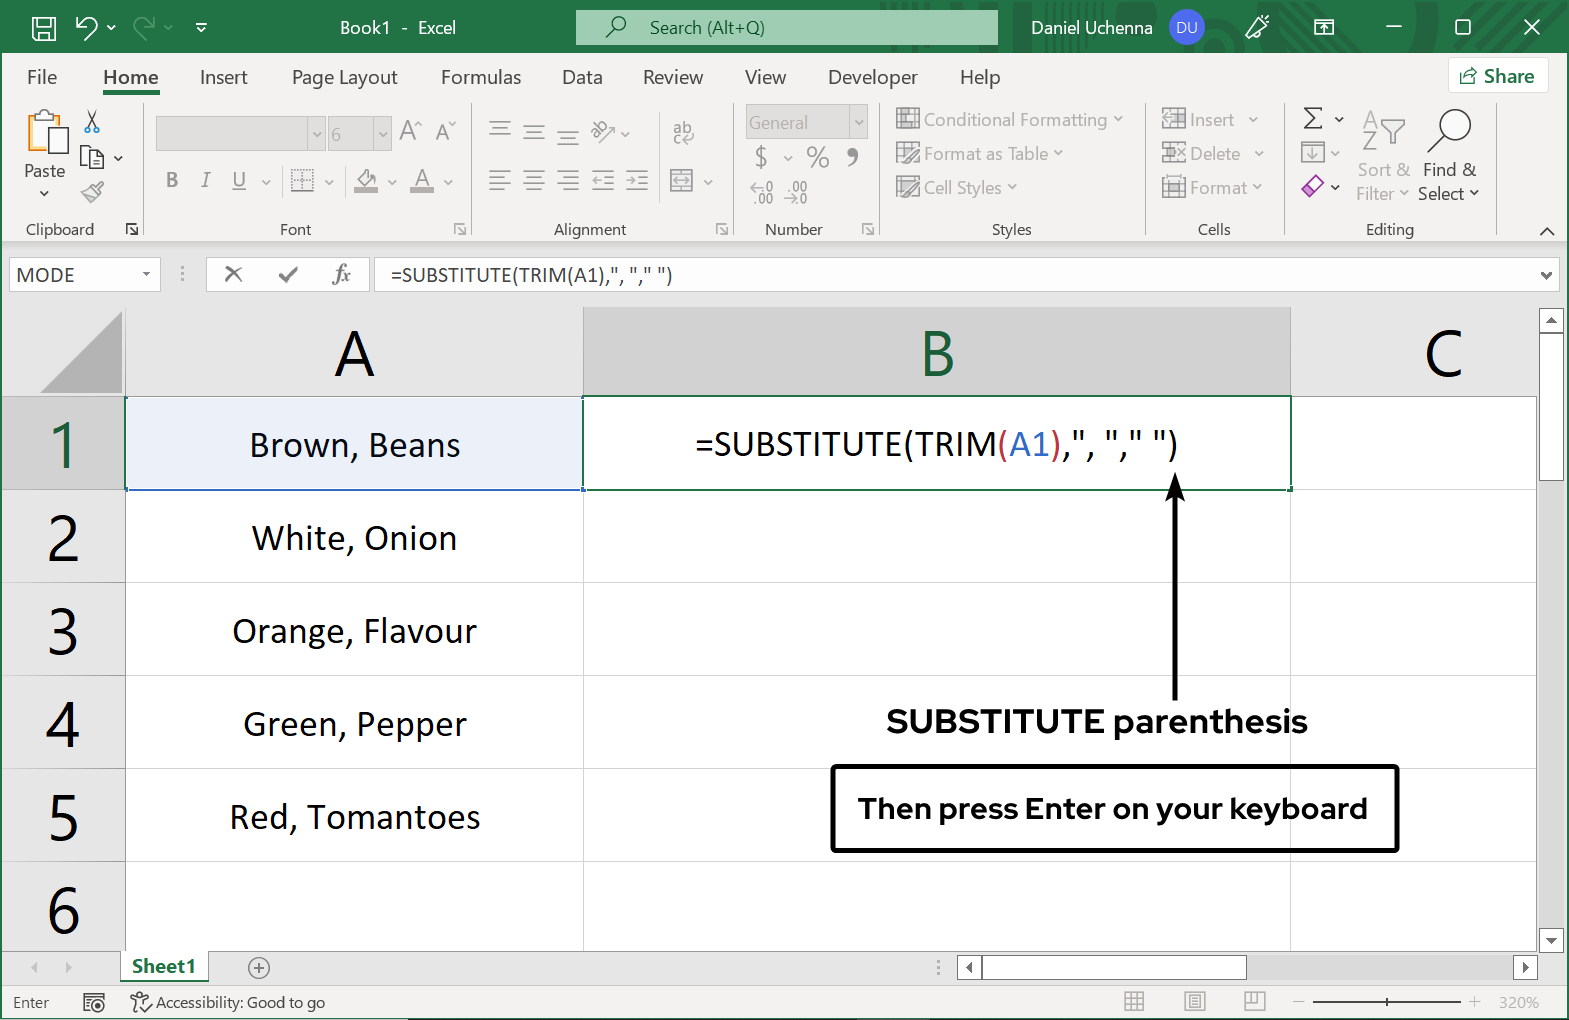Confirm formula with the checkmark icon
The width and height of the screenshot is (1569, 1020).
click(x=288, y=274)
